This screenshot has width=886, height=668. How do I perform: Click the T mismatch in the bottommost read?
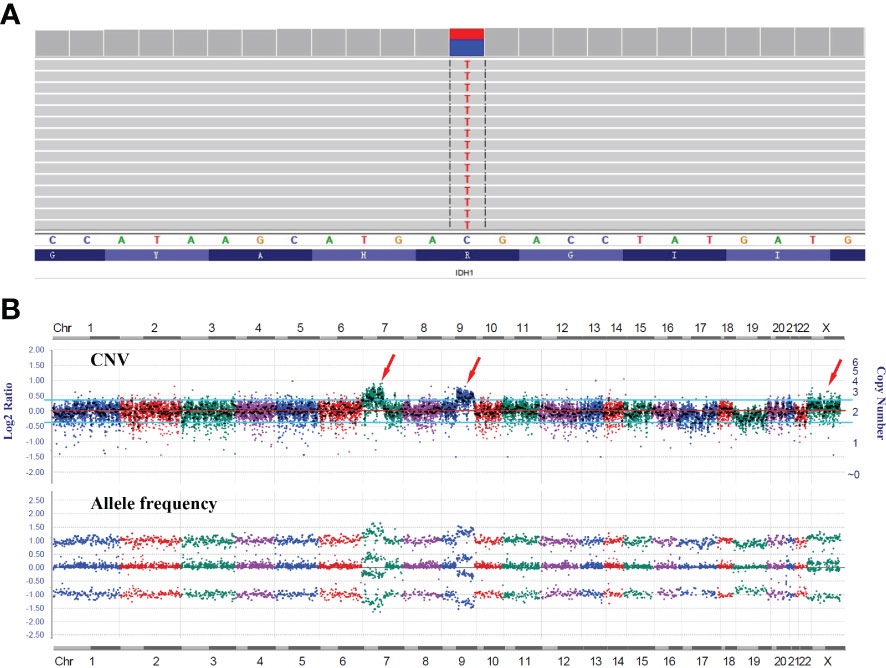(467, 225)
